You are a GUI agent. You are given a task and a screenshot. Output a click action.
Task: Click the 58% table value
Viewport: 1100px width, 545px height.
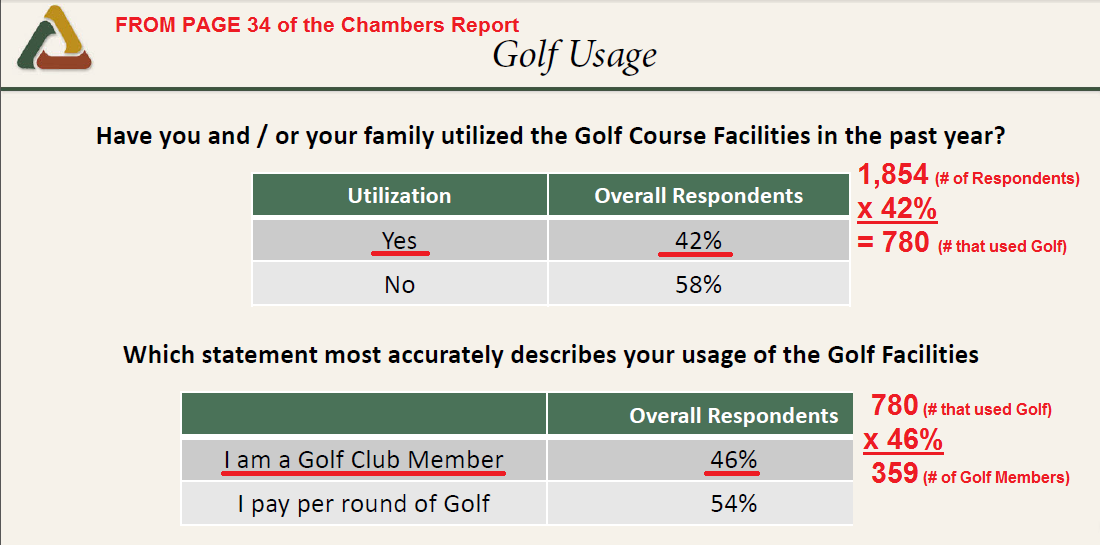(x=698, y=284)
